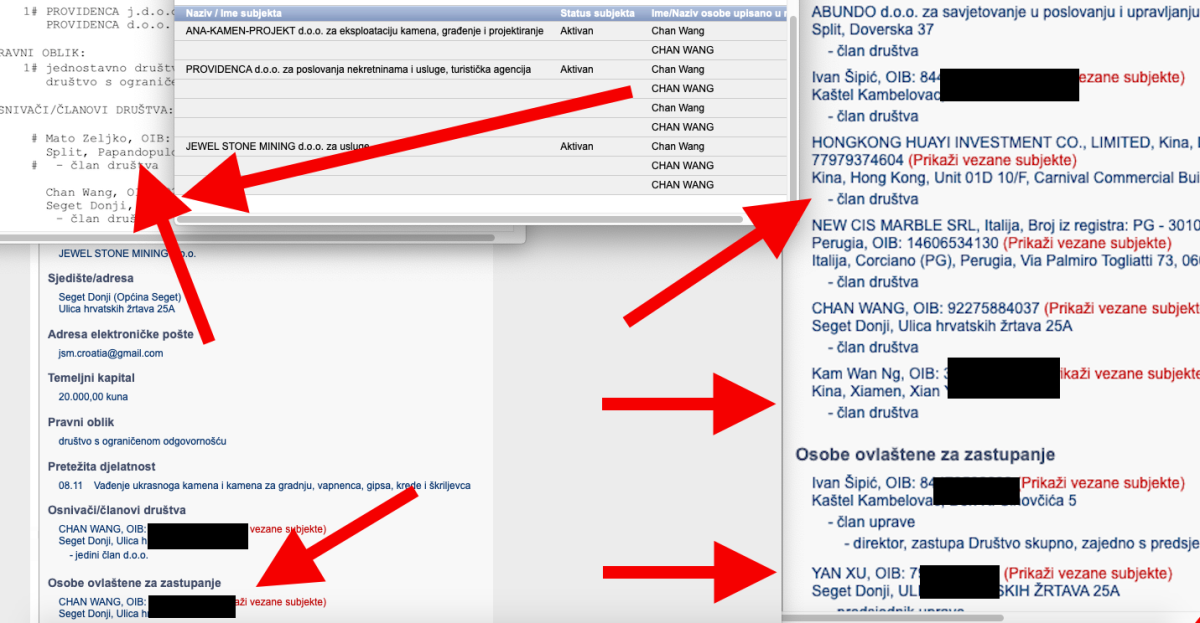Click the 'YAN XU' representative name

(839, 573)
